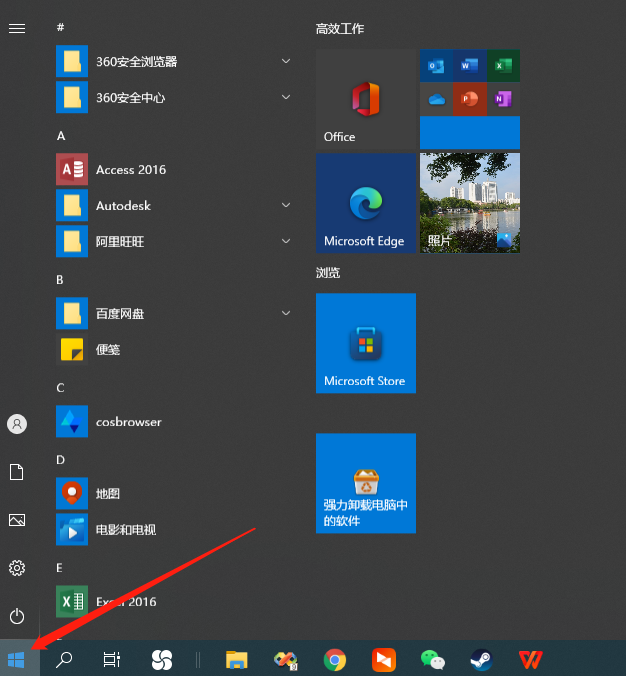The height and width of the screenshot is (676, 626).
Task: Open Word from the Office tile group
Action: click(x=470, y=66)
